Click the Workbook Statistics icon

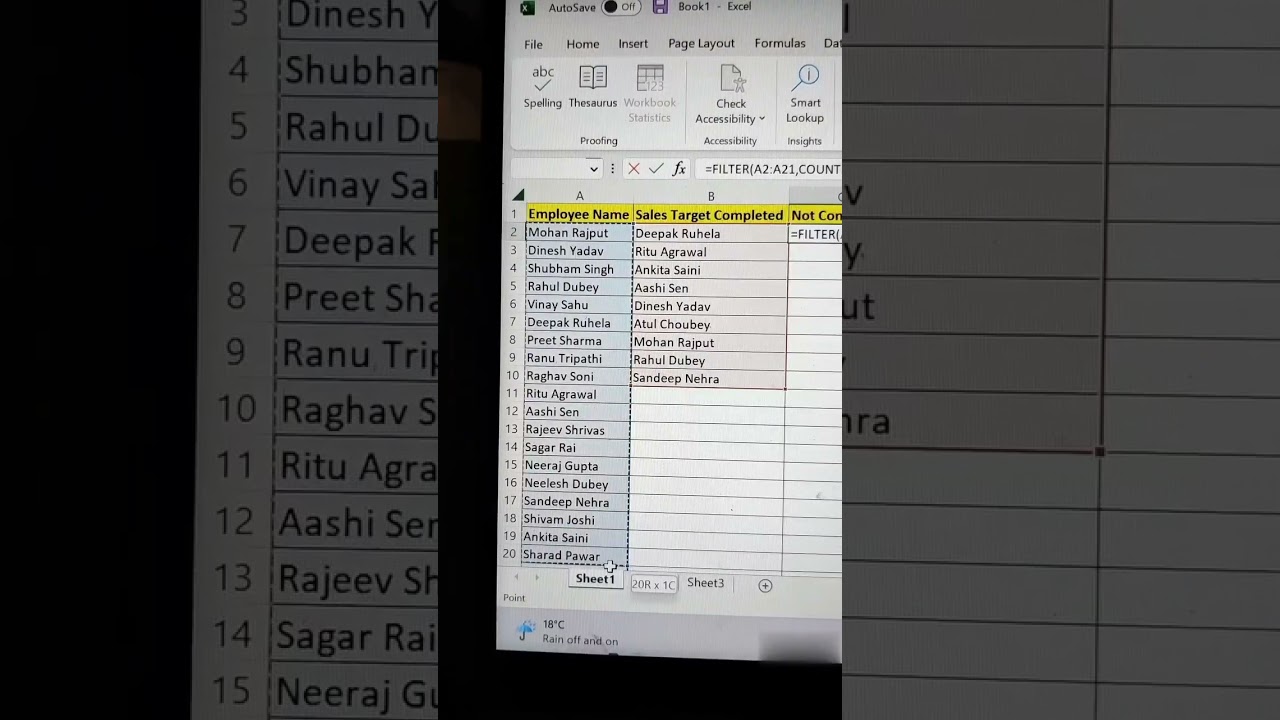pyautogui.click(x=650, y=79)
